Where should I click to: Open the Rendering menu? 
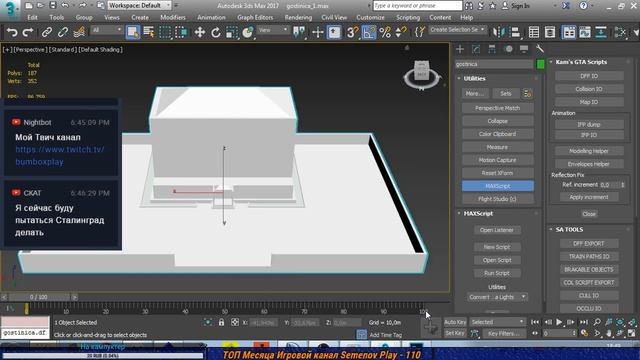tap(298, 18)
